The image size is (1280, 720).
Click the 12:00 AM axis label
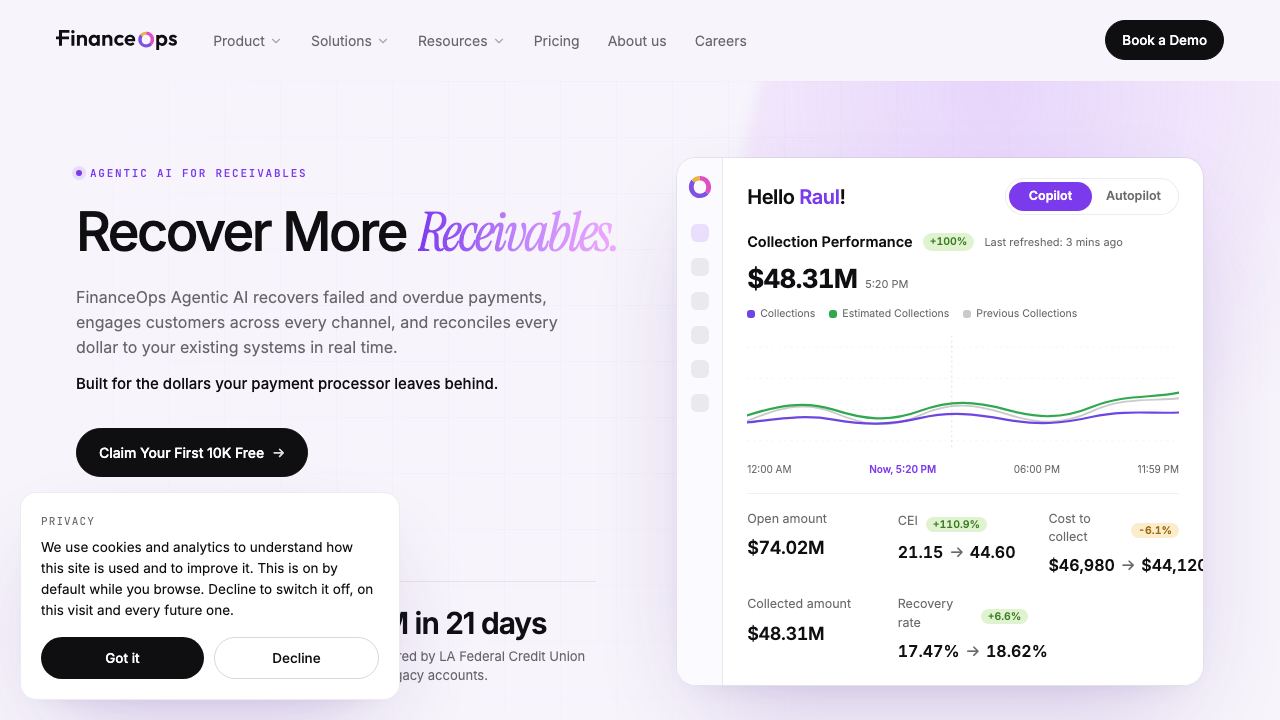pos(769,469)
